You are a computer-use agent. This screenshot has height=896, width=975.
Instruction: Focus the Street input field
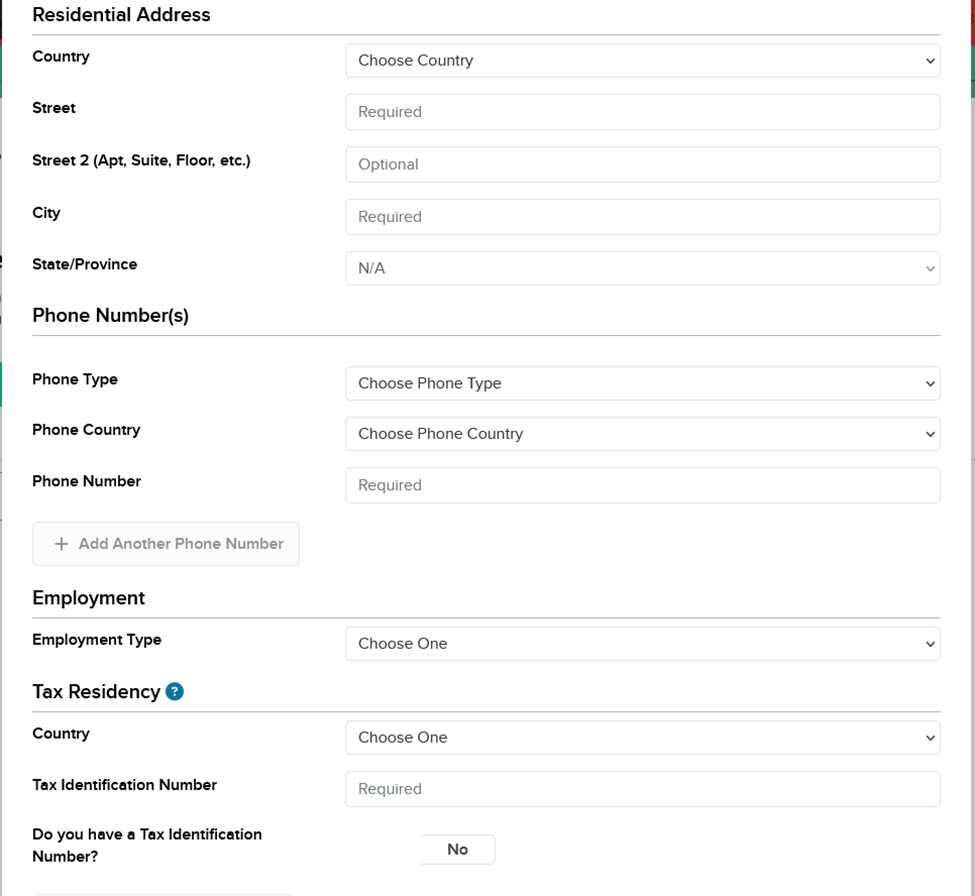pyautogui.click(x=642, y=112)
